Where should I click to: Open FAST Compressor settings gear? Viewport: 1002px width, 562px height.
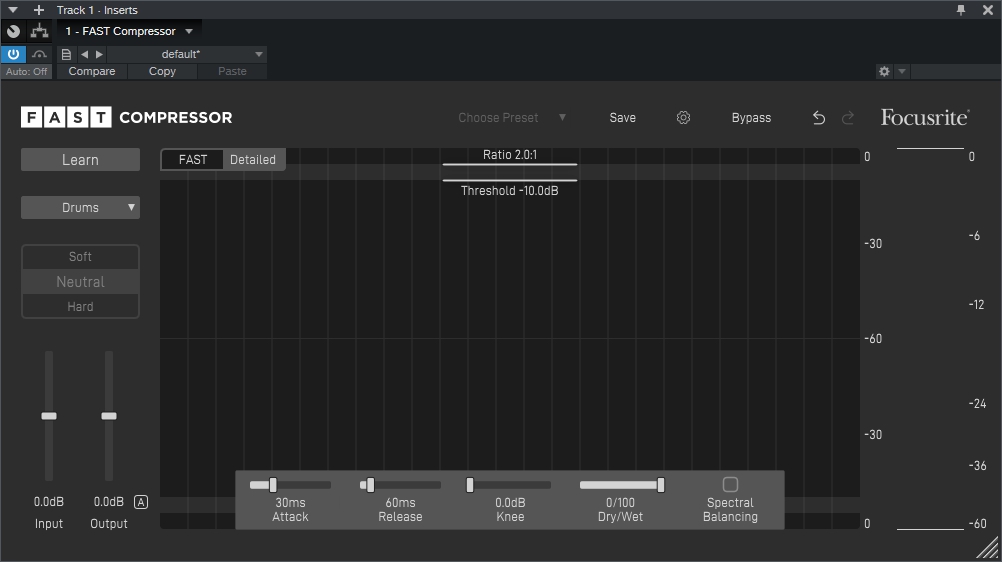(683, 118)
